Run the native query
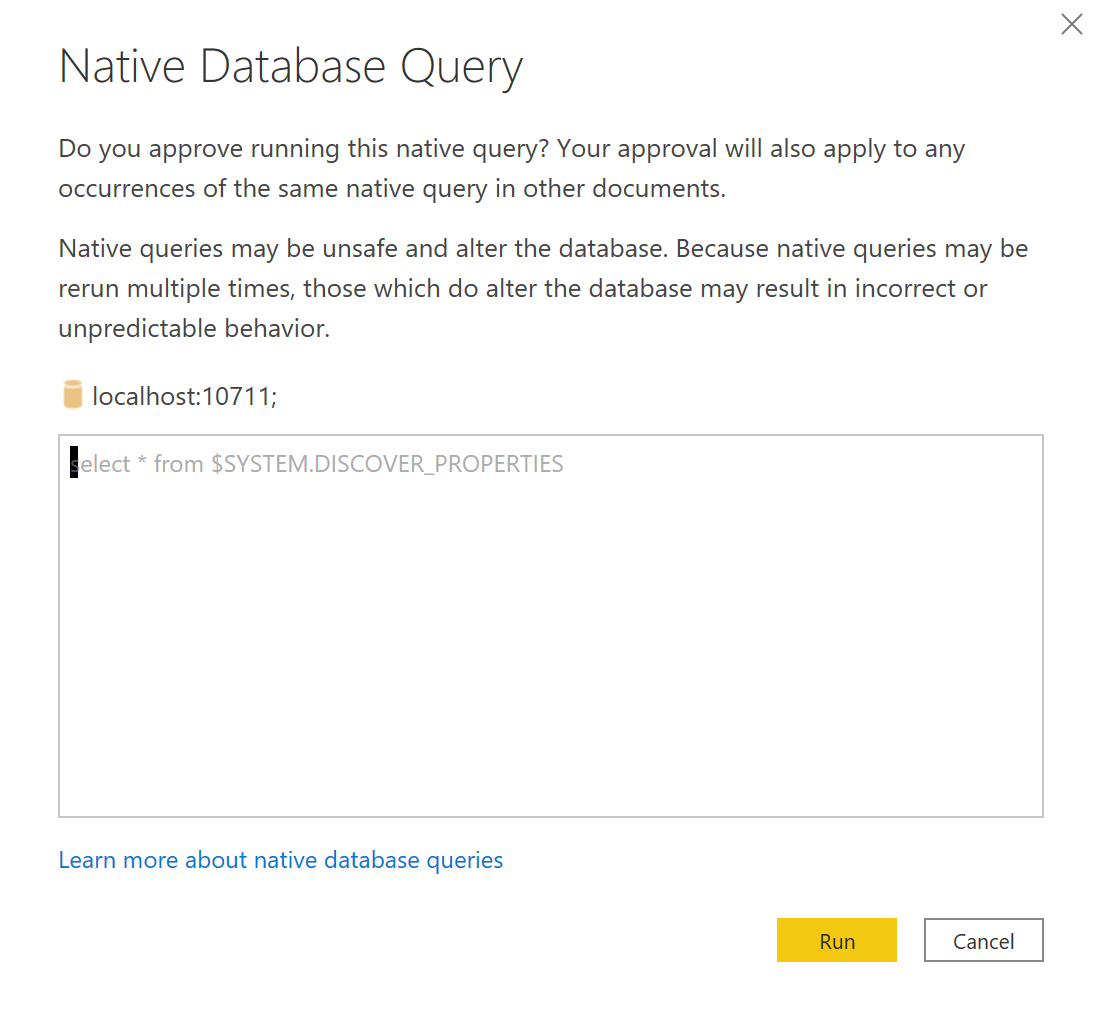The height and width of the screenshot is (1022, 1104). [836, 940]
